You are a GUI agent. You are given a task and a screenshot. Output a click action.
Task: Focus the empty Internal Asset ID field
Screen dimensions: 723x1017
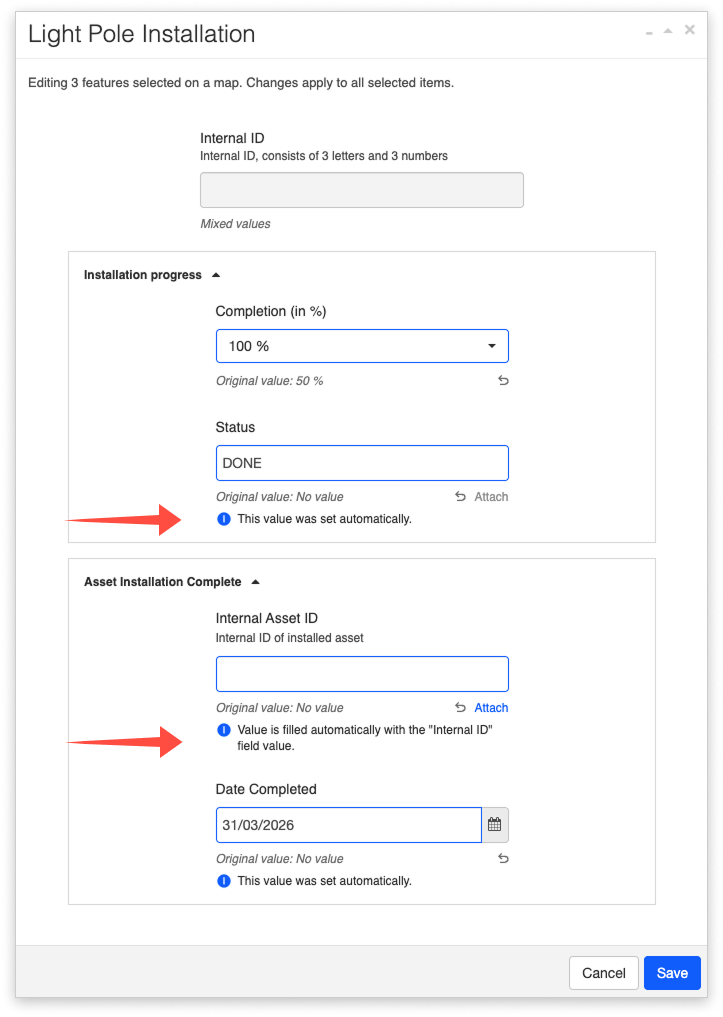point(362,674)
